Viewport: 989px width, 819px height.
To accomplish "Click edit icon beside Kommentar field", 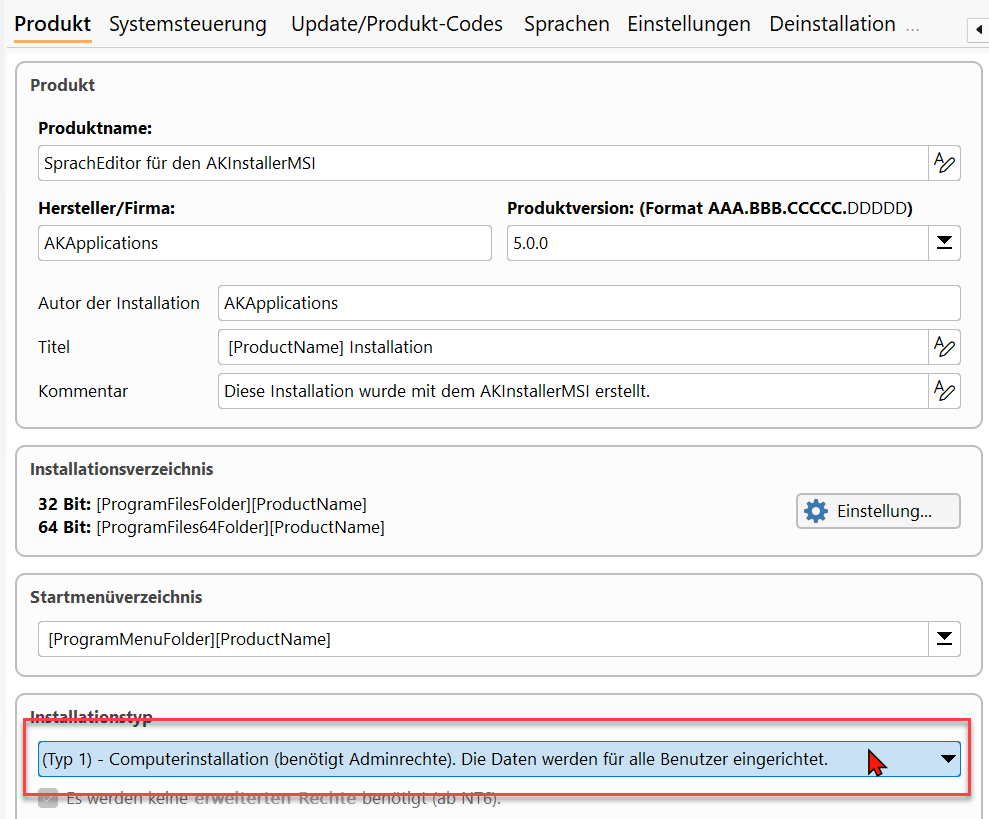I will click(944, 391).
